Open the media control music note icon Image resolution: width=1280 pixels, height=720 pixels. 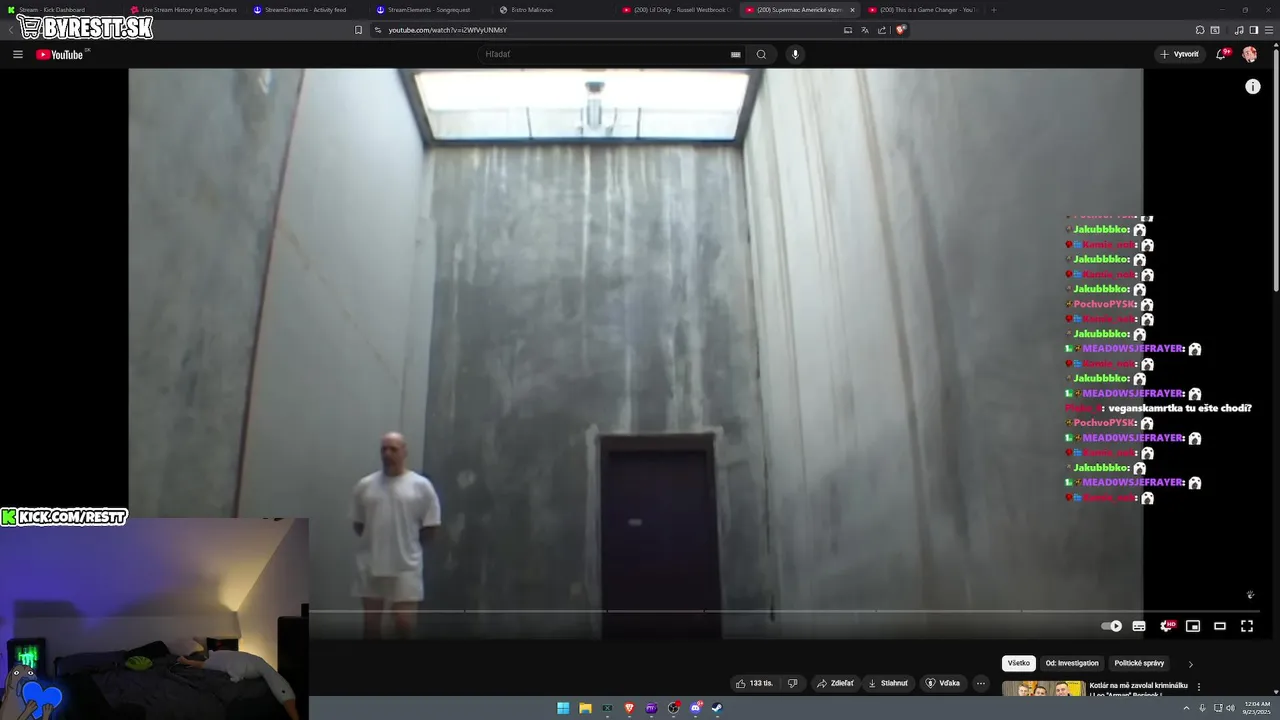[1239, 30]
